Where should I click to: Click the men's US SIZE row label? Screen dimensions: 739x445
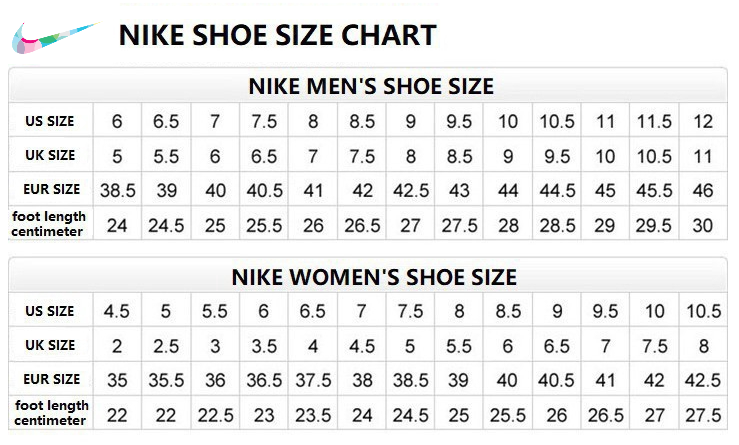[50, 121]
